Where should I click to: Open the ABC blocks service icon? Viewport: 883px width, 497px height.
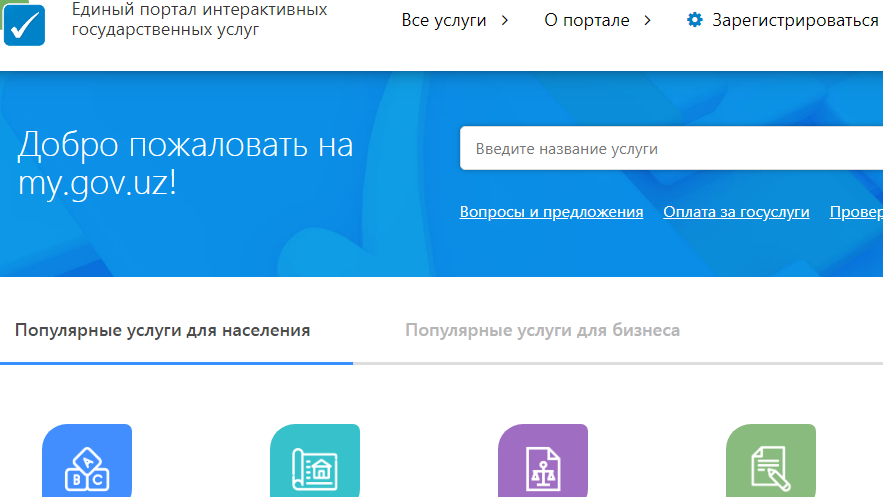coord(87,460)
